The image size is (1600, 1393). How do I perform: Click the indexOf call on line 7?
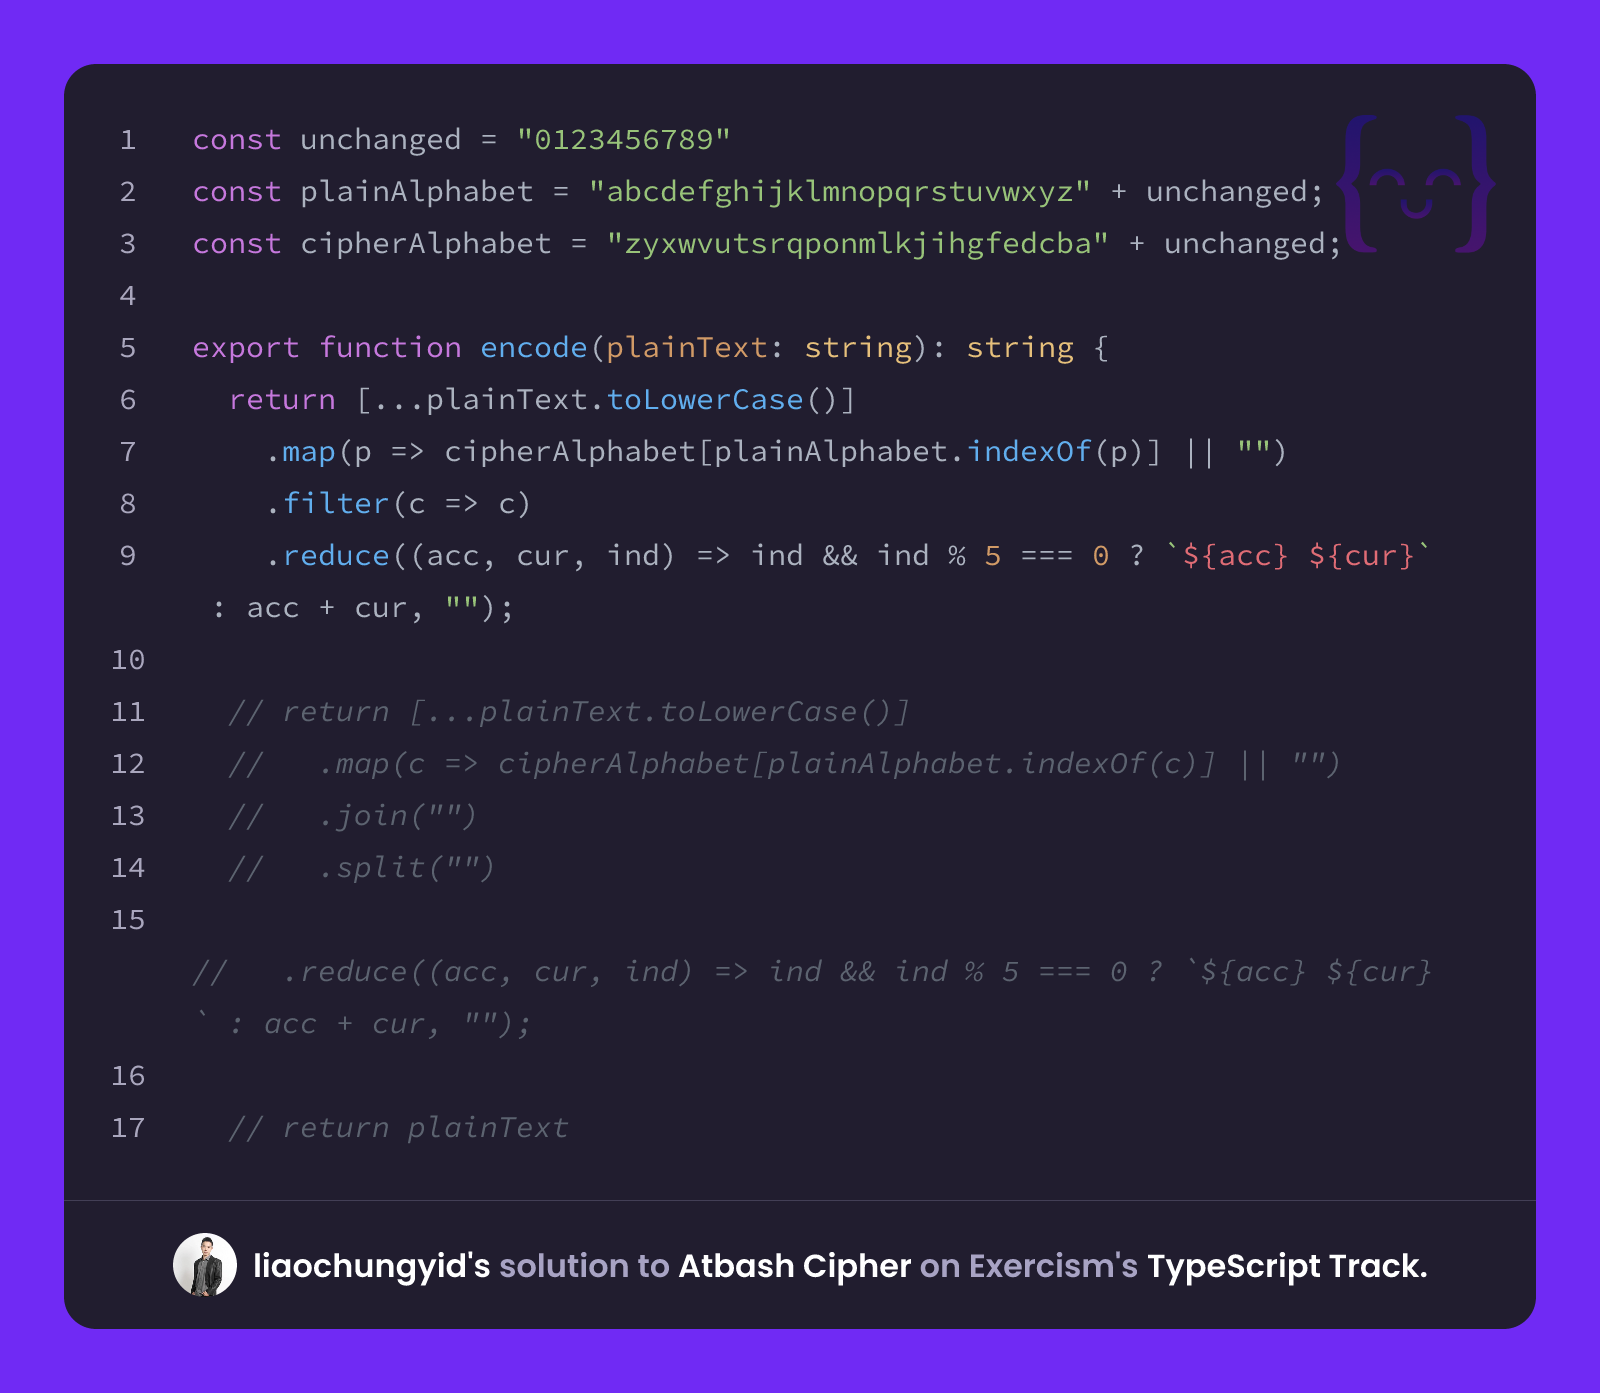coord(1029,451)
